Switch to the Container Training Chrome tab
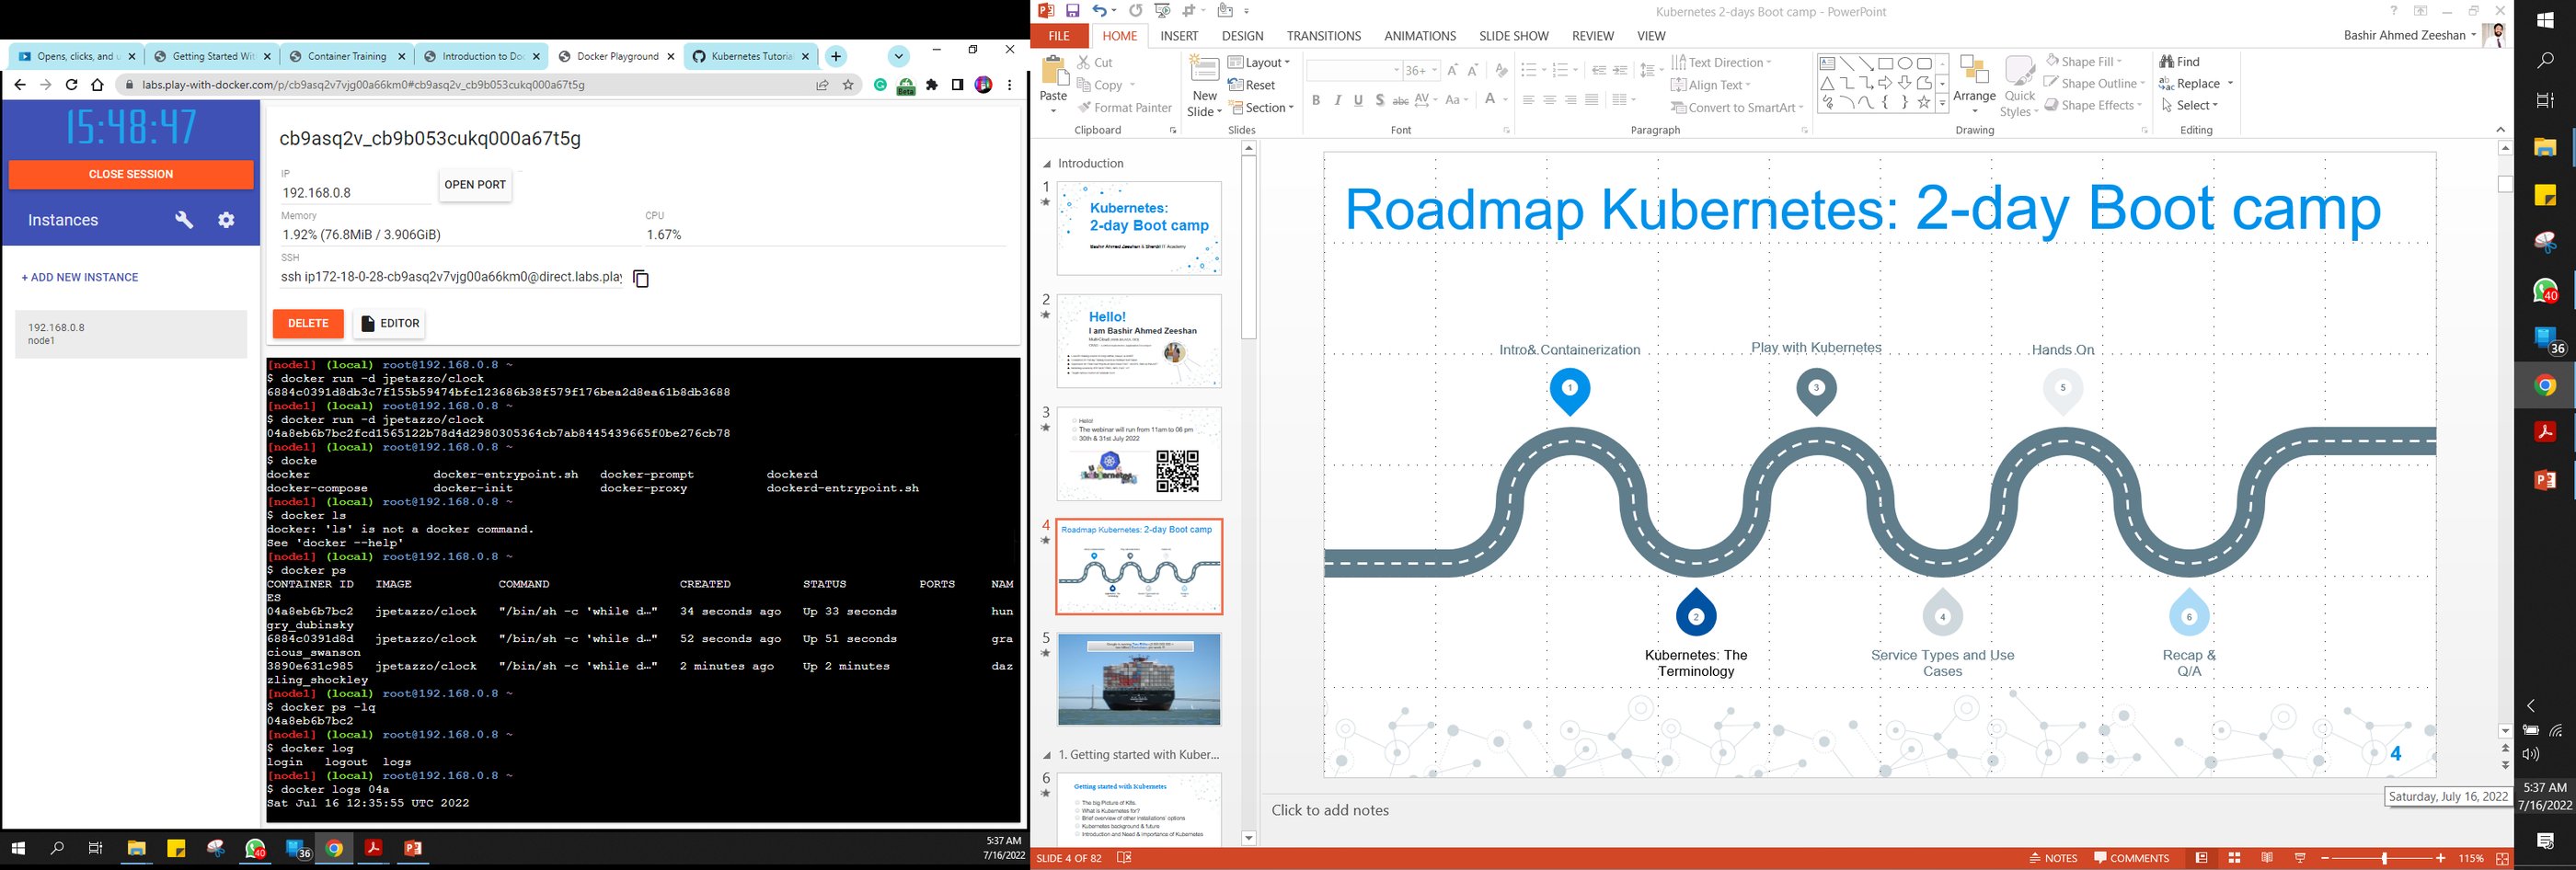This screenshot has width=2576, height=870. tap(347, 57)
